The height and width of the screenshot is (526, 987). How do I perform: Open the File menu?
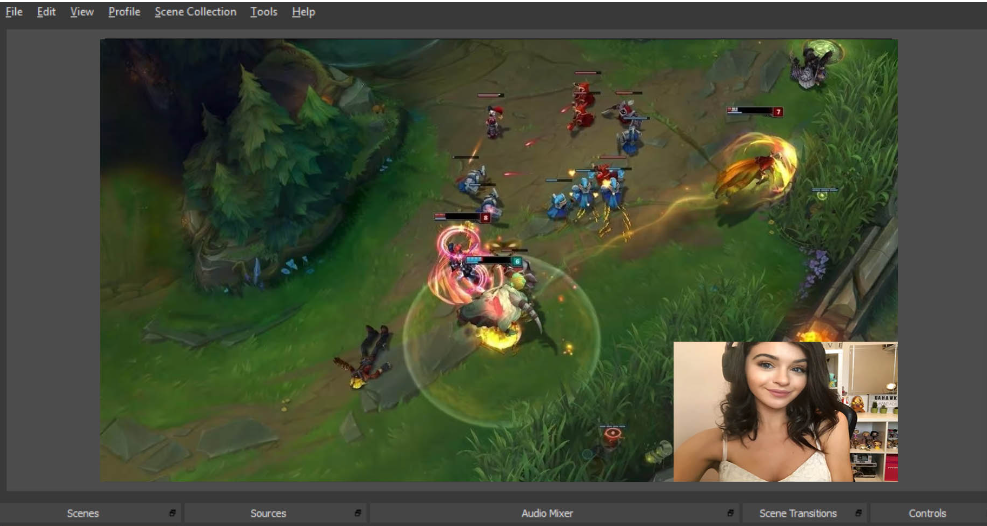pyautogui.click(x=14, y=12)
